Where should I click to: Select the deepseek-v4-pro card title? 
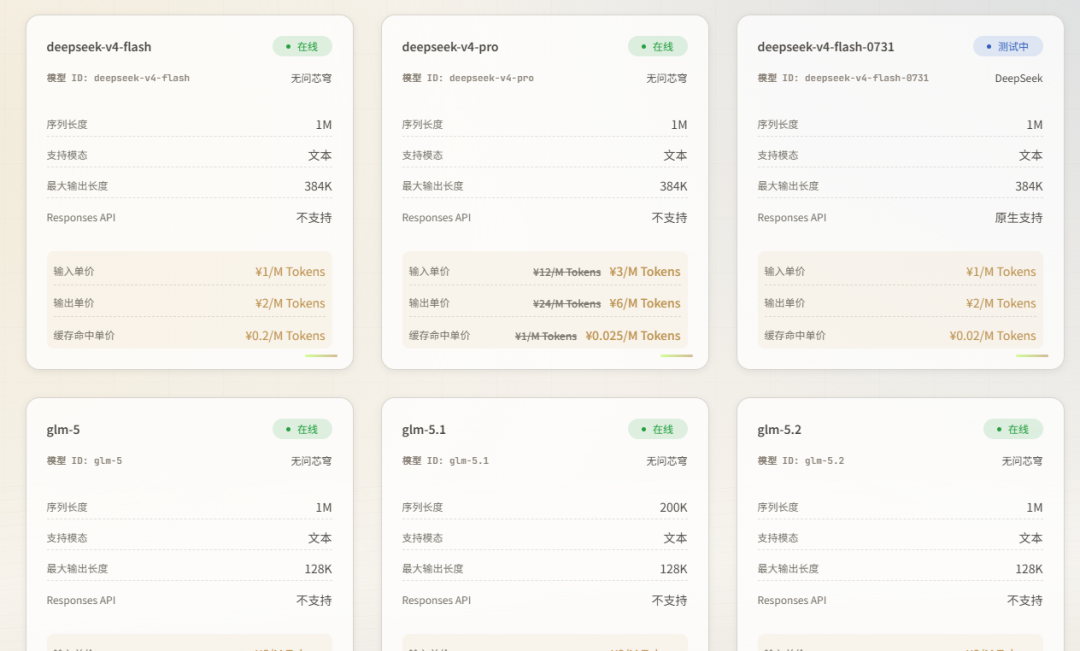(x=450, y=47)
